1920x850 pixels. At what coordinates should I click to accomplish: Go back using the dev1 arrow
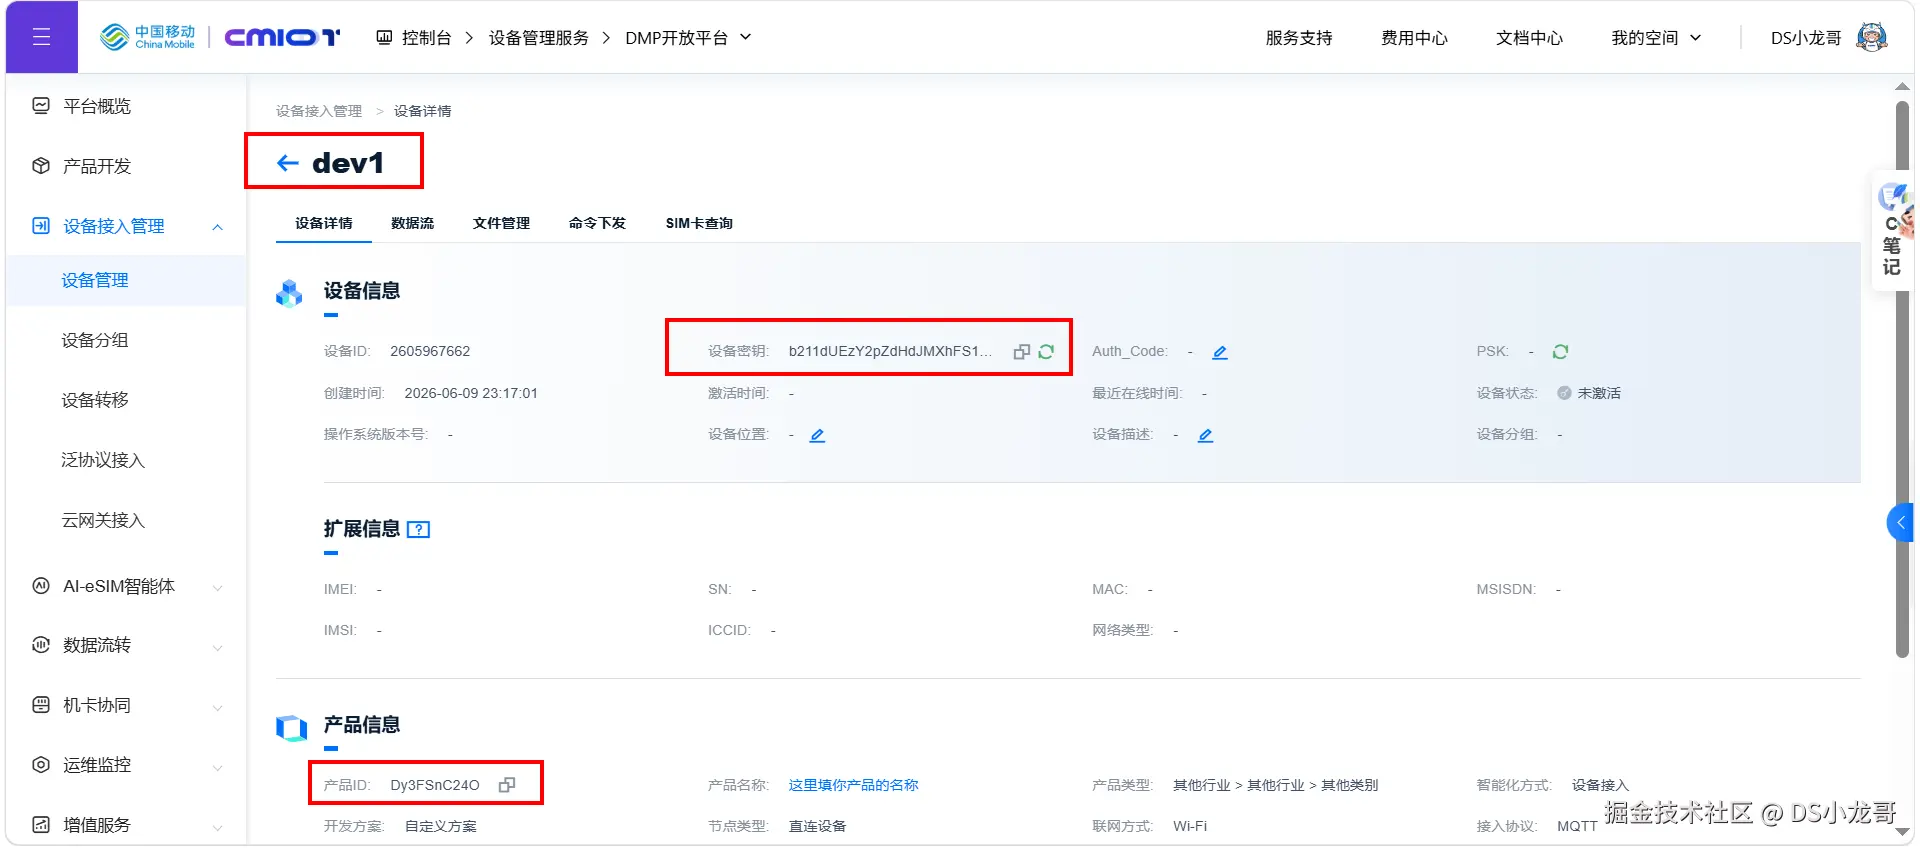coord(288,163)
